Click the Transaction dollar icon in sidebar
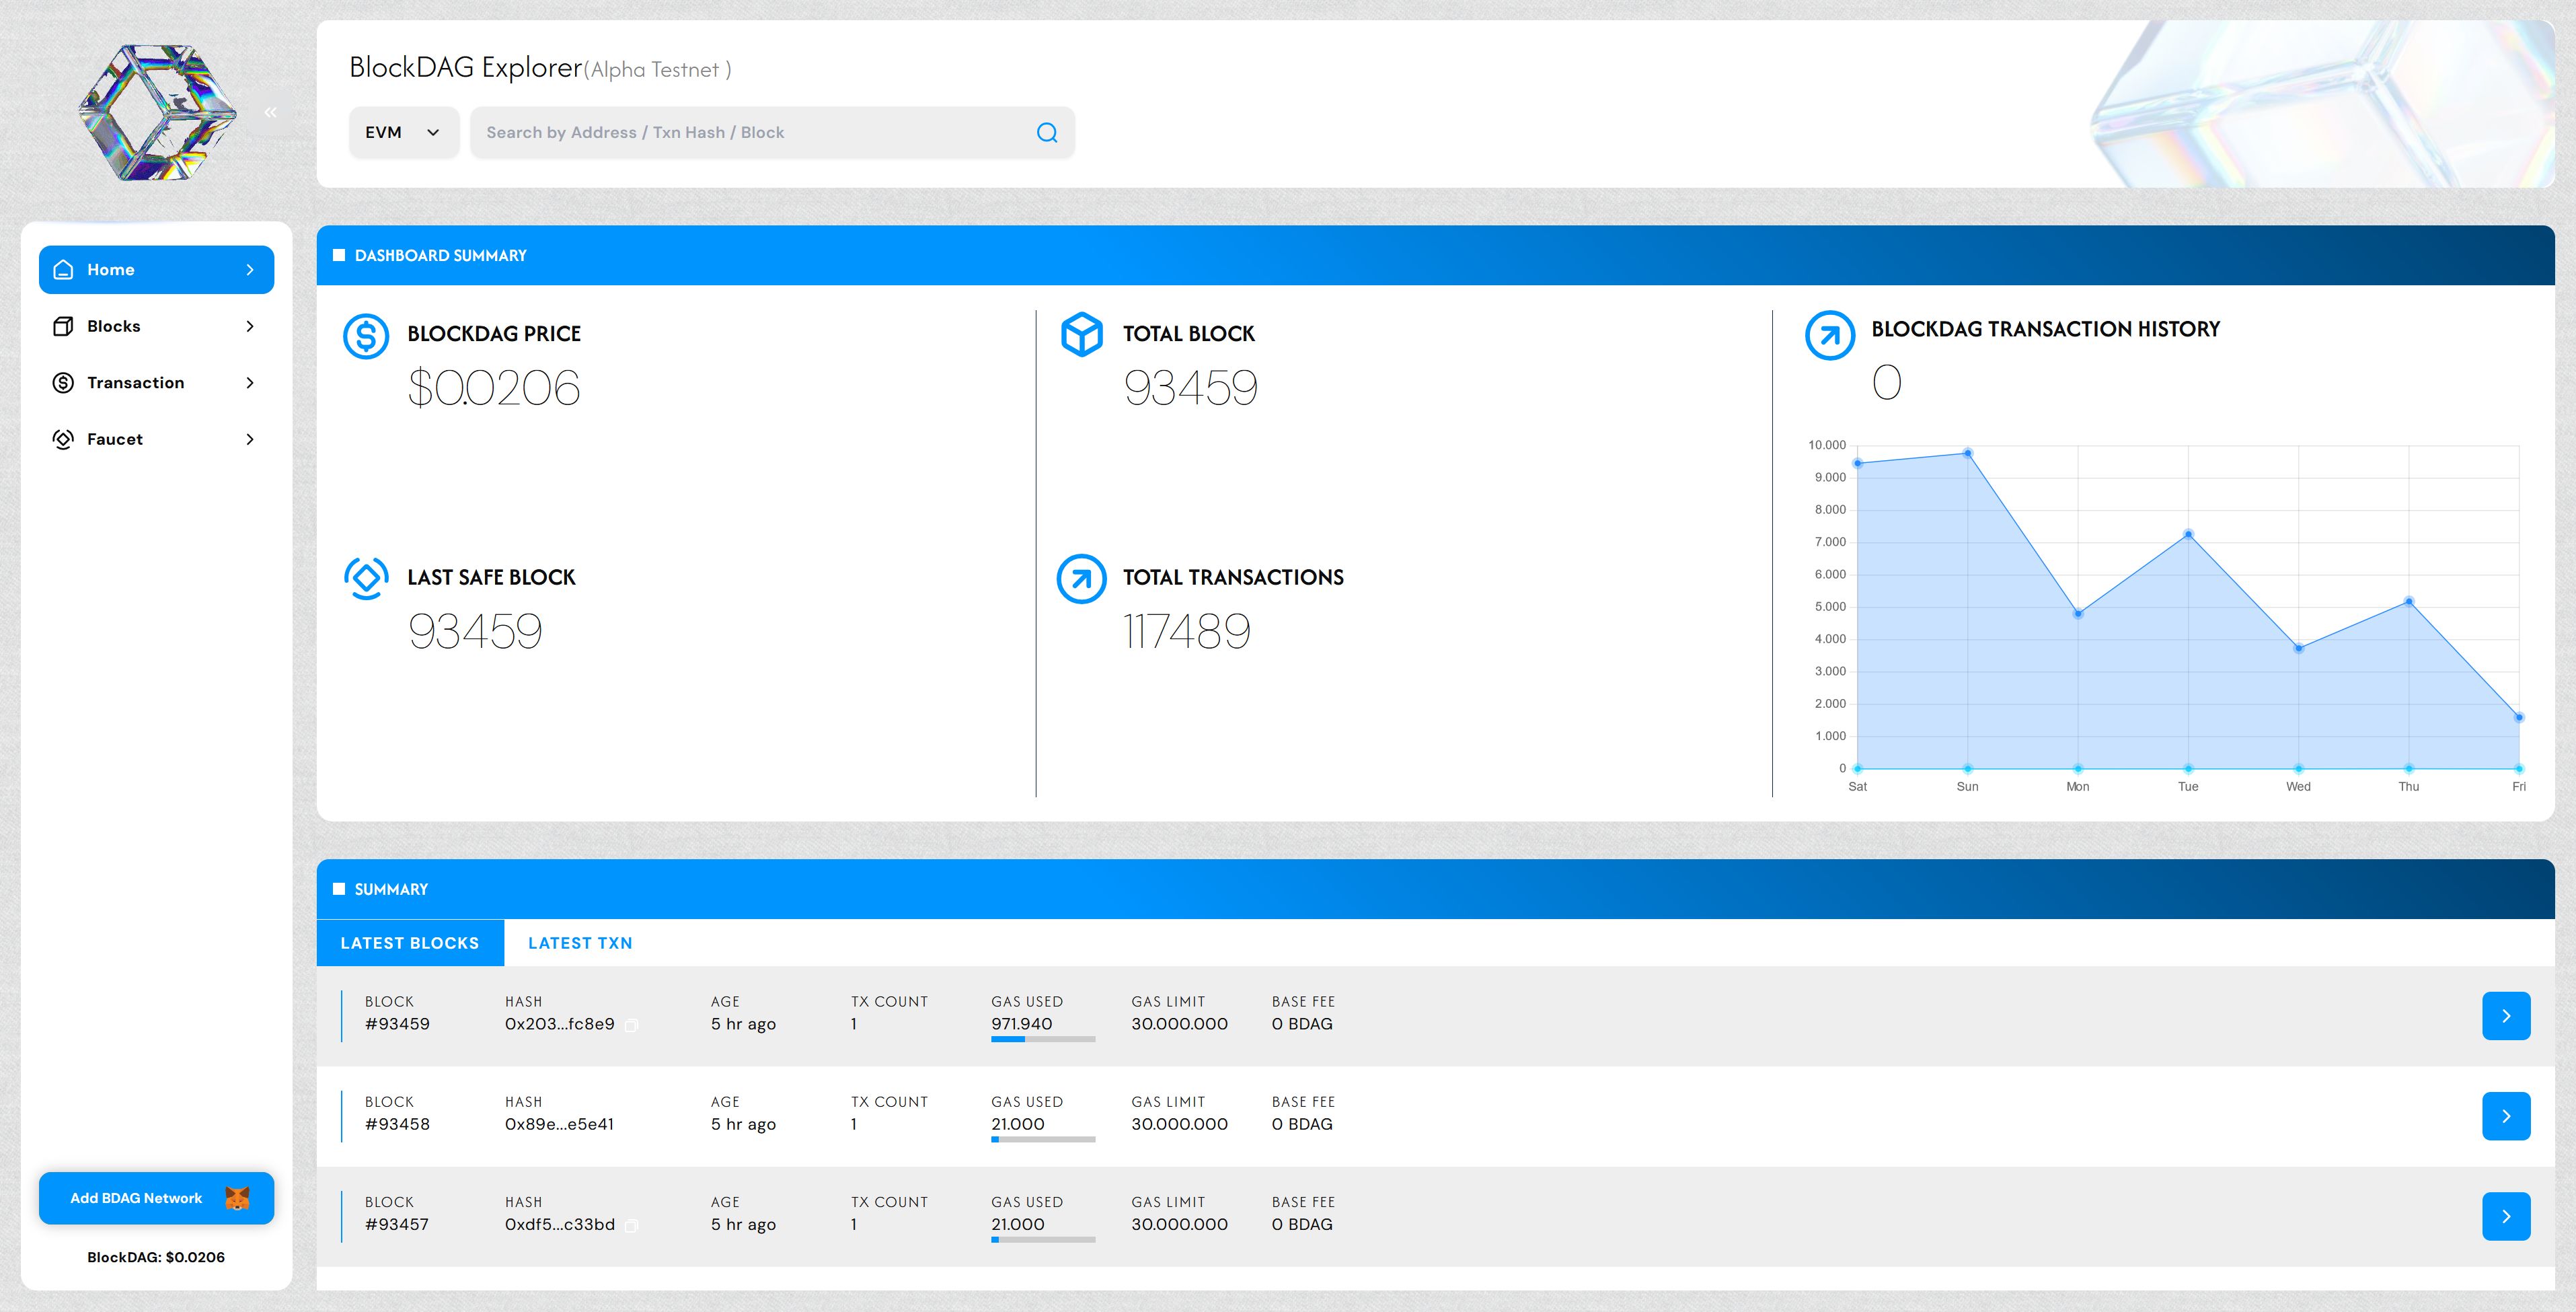The image size is (2576, 1312). [x=63, y=383]
